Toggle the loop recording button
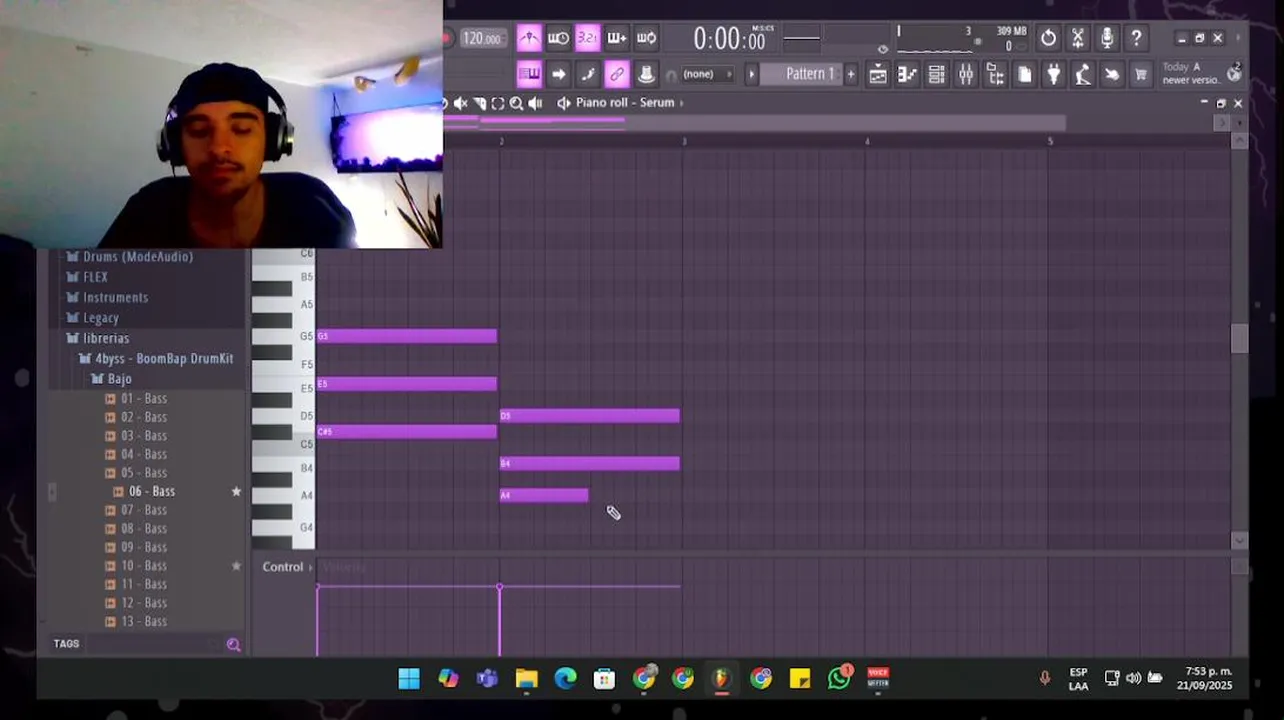The height and width of the screenshot is (720, 1284). pyautogui.click(x=646, y=38)
